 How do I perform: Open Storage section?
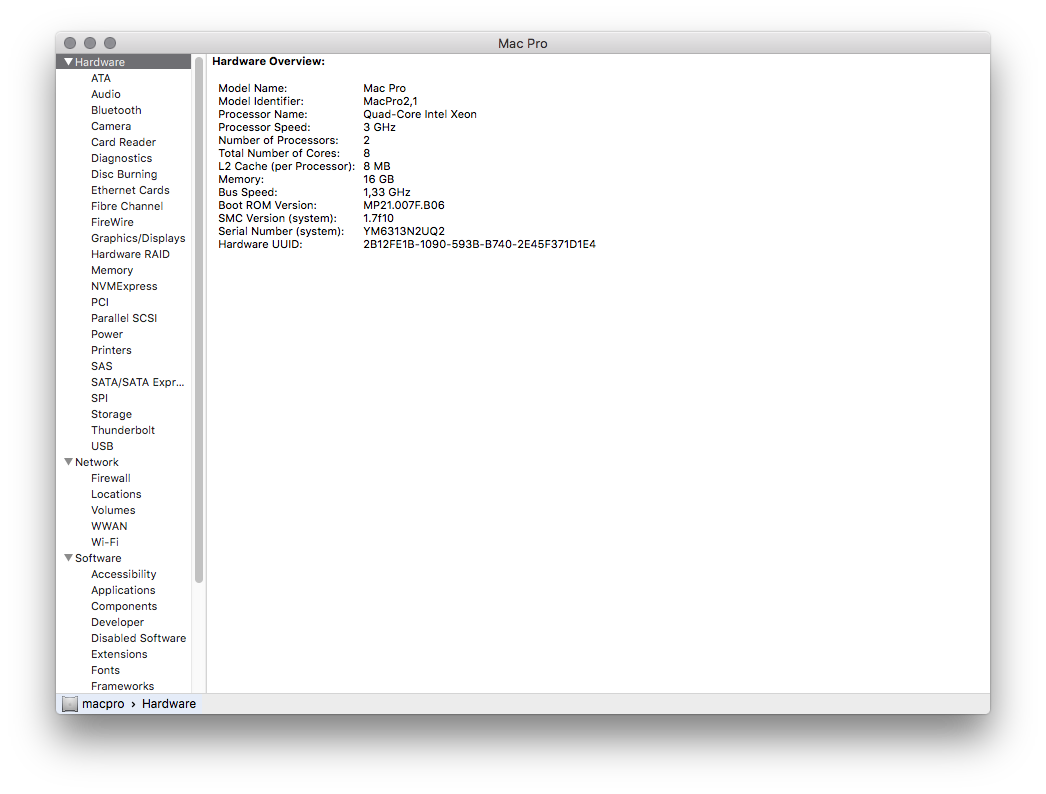[111, 414]
